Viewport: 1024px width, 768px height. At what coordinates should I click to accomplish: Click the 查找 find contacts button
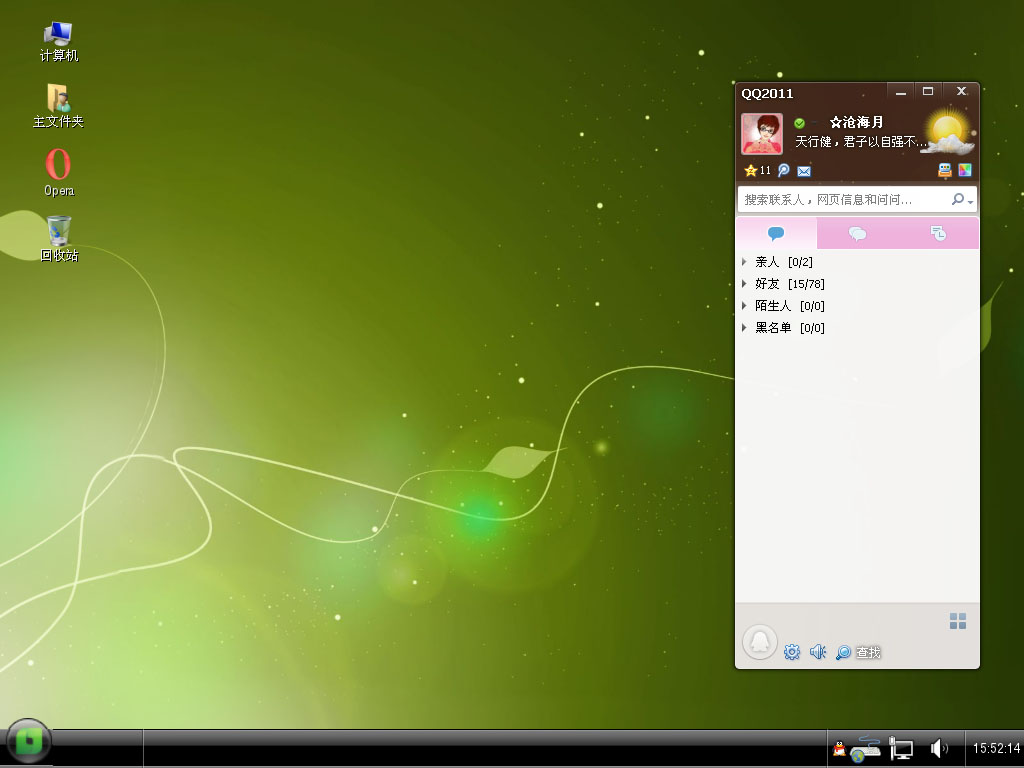[x=858, y=652]
